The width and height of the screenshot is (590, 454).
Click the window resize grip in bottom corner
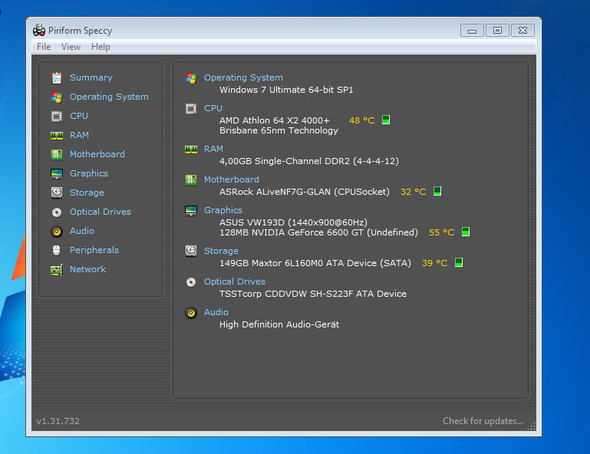(x=531, y=426)
